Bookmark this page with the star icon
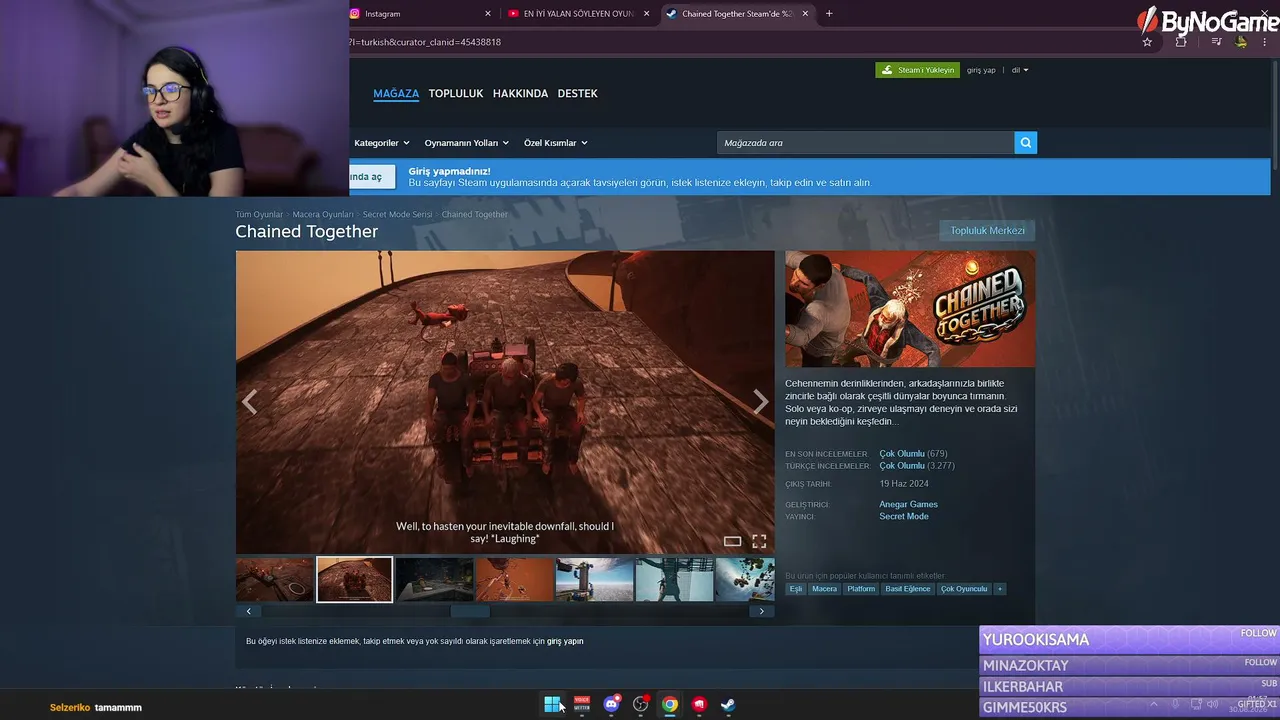 pyautogui.click(x=1147, y=42)
